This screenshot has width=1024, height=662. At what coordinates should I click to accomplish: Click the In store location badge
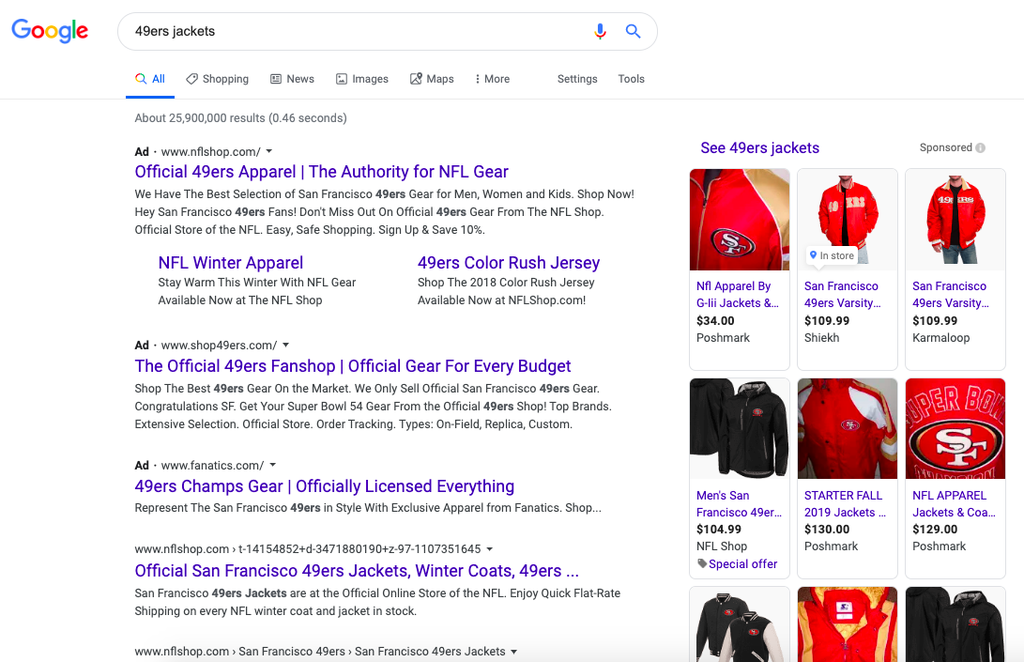[x=832, y=255]
